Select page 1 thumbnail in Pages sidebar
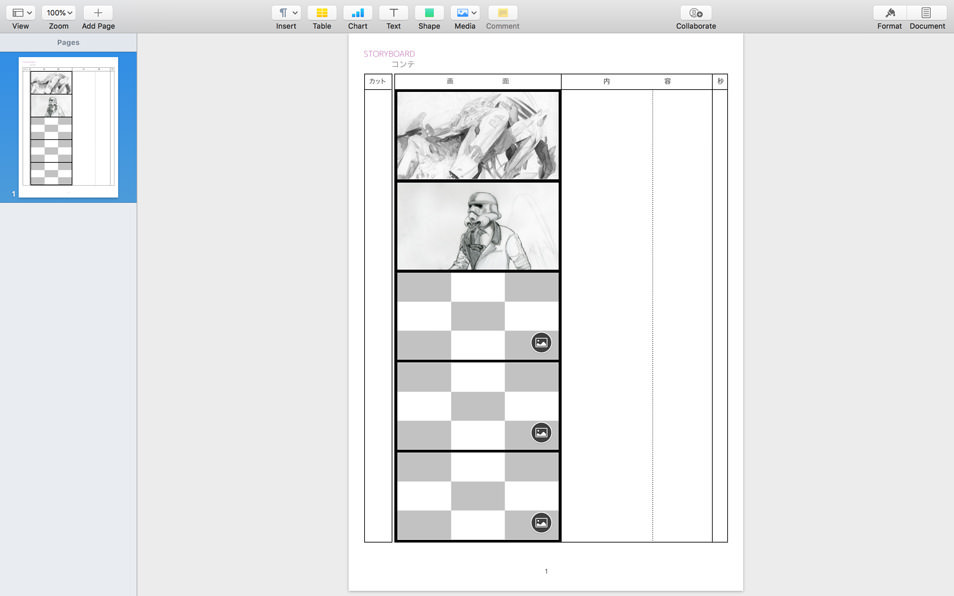Image resolution: width=954 pixels, height=596 pixels. coord(68,127)
